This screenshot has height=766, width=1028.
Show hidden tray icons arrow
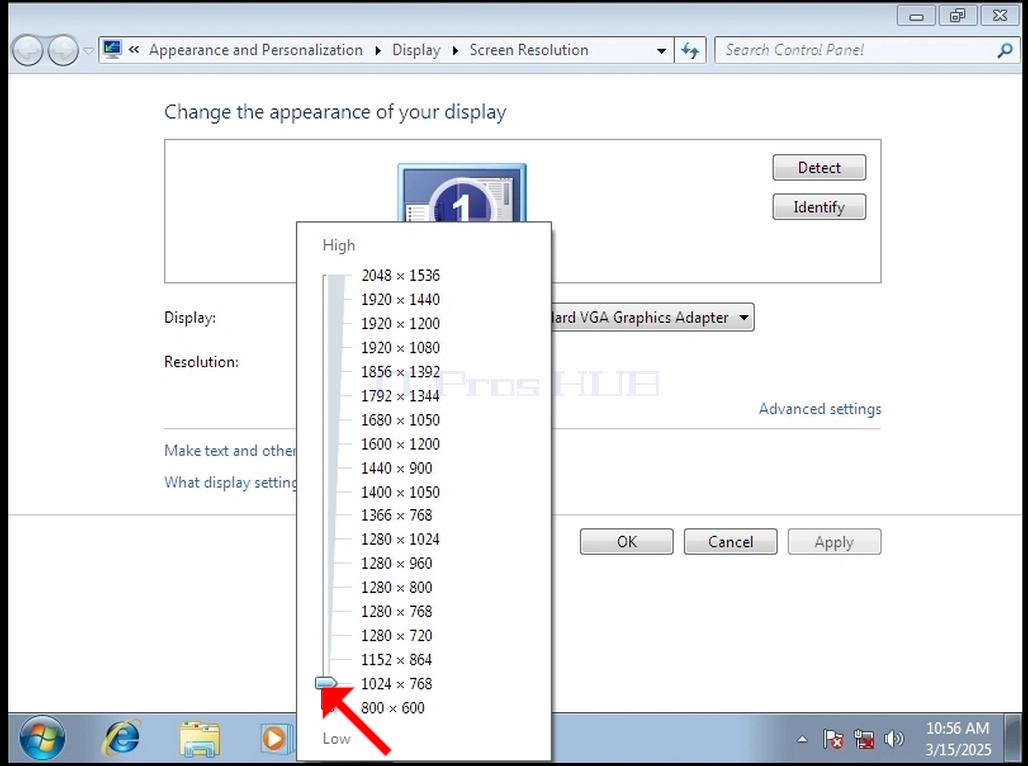pyautogui.click(x=802, y=740)
